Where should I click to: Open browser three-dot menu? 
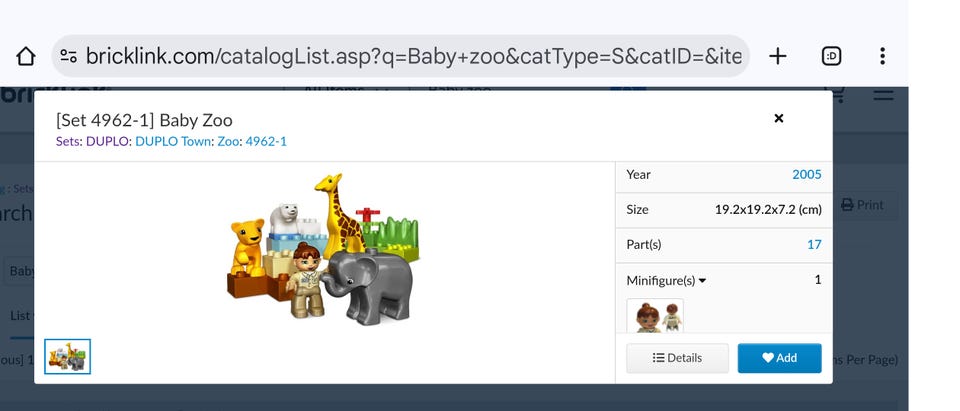point(882,56)
